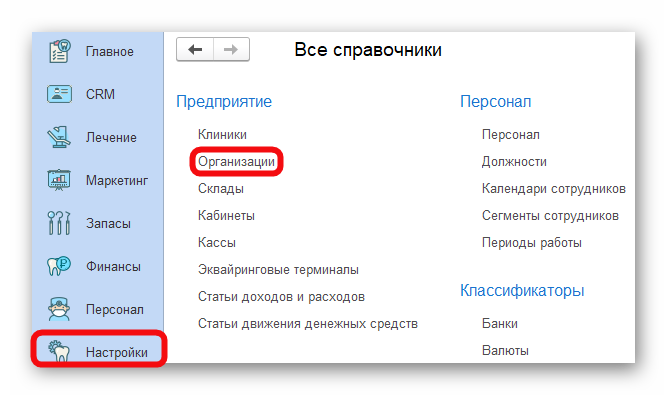667x395 pixels.
Task: Switch to the CRM section label
Action: [x=100, y=94]
